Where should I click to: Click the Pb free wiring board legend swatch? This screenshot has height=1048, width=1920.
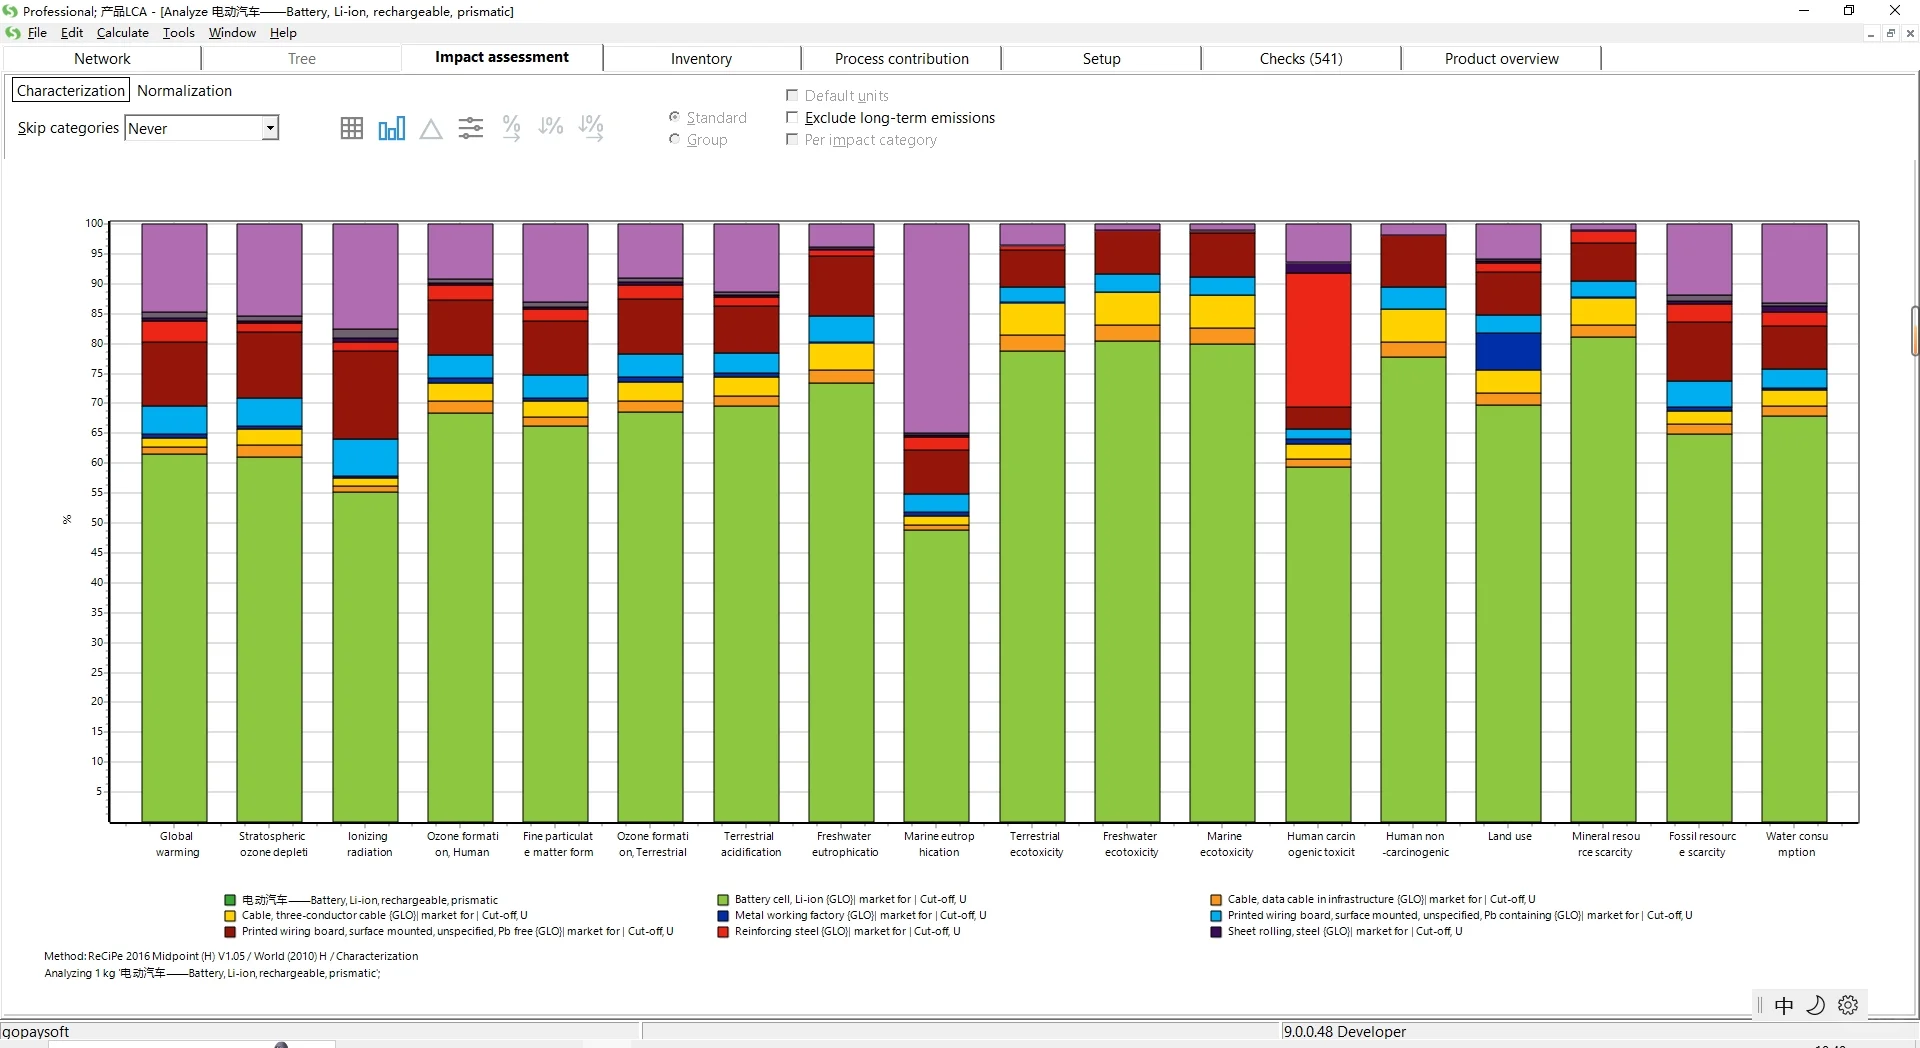(x=230, y=932)
